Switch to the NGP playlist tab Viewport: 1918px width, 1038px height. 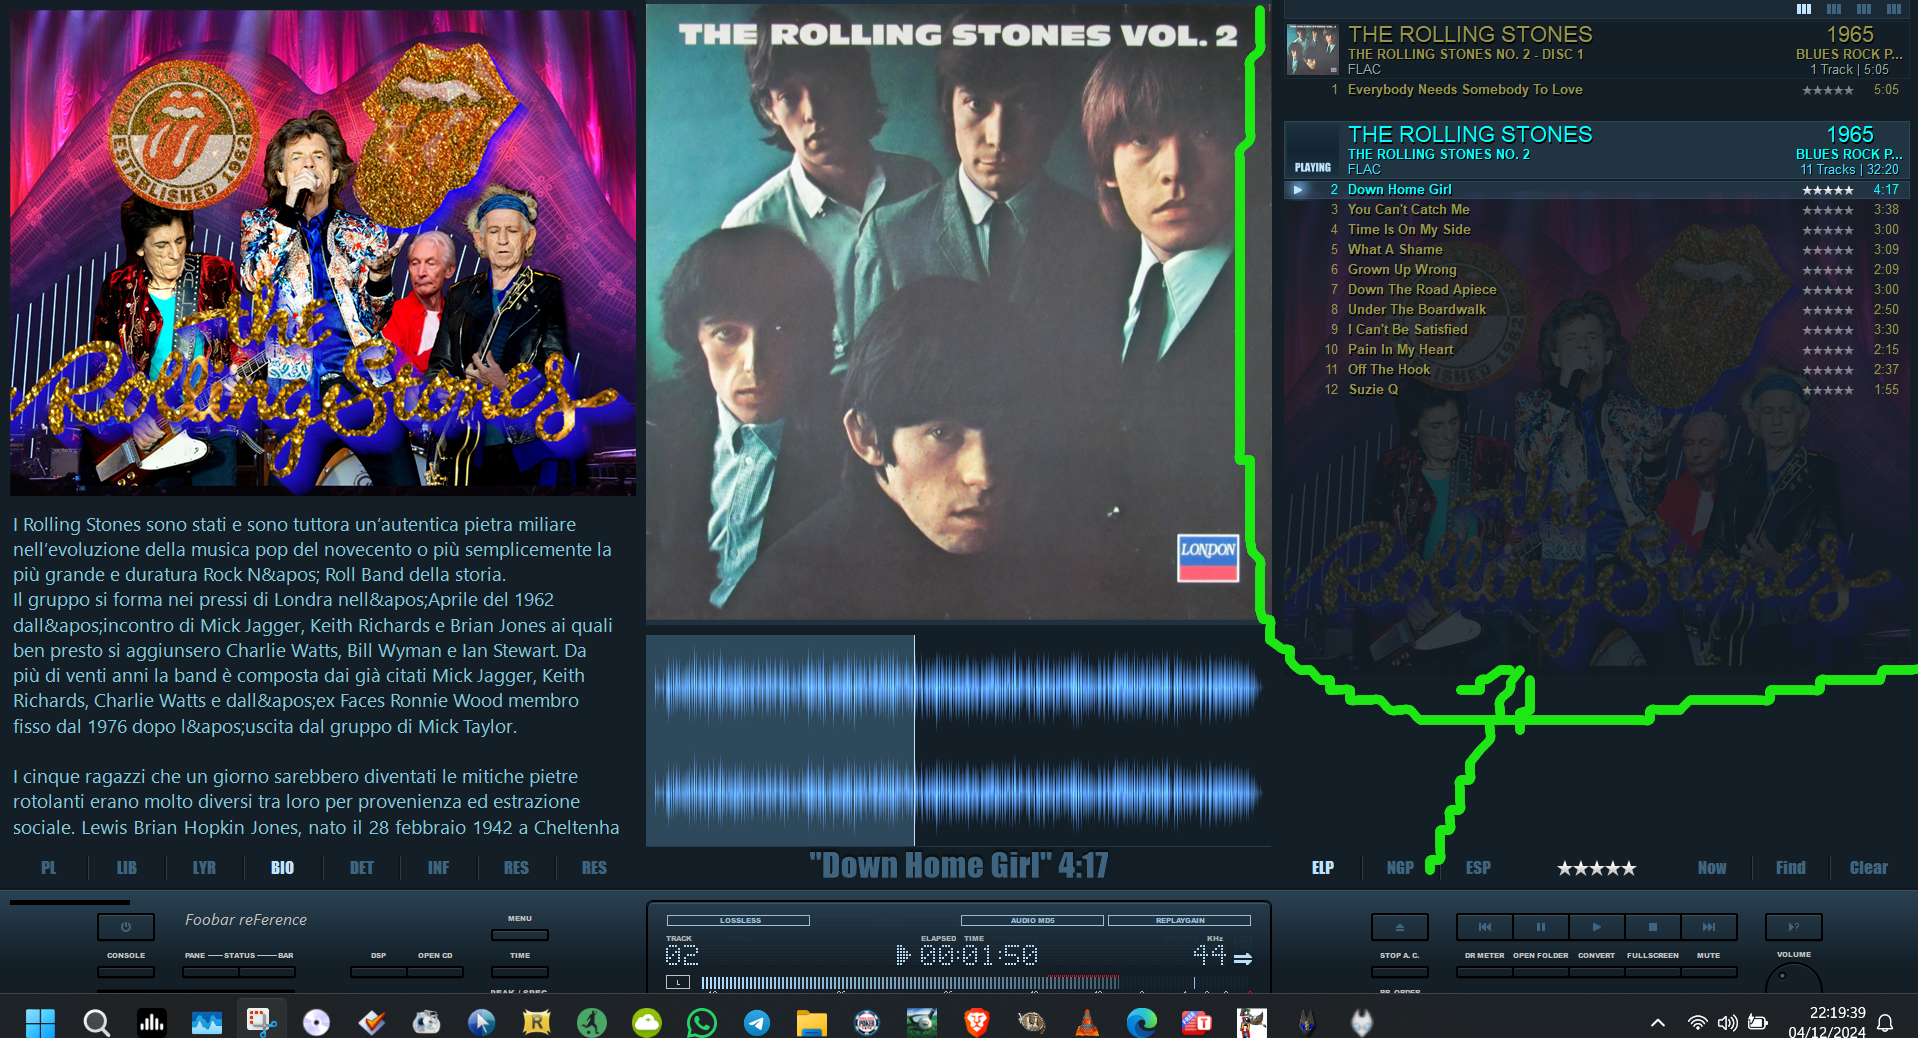pyautogui.click(x=1400, y=867)
